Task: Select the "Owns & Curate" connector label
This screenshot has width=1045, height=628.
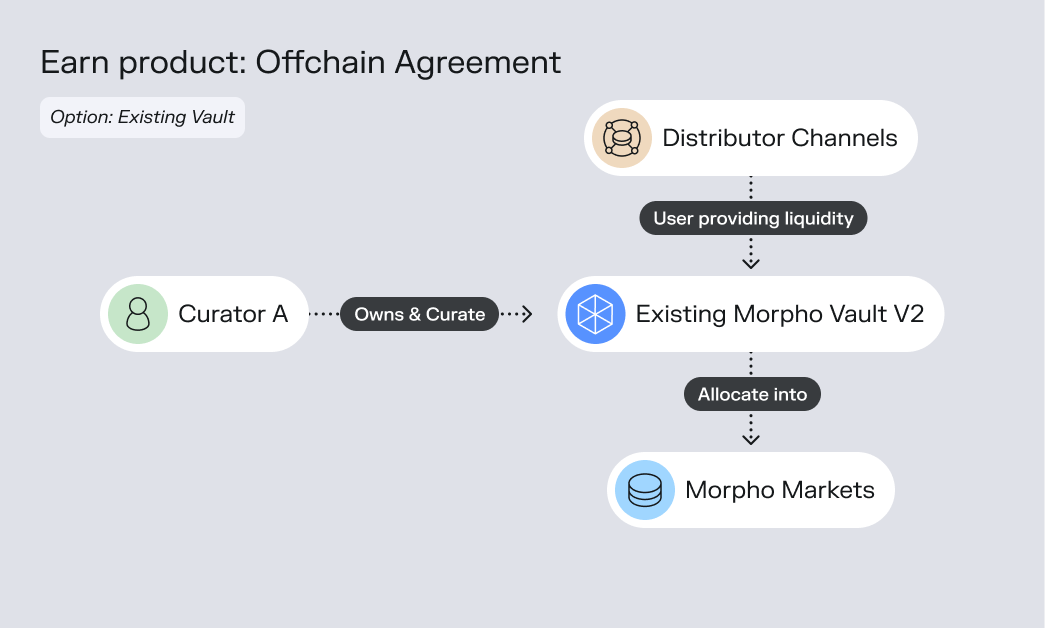Action: [419, 314]
